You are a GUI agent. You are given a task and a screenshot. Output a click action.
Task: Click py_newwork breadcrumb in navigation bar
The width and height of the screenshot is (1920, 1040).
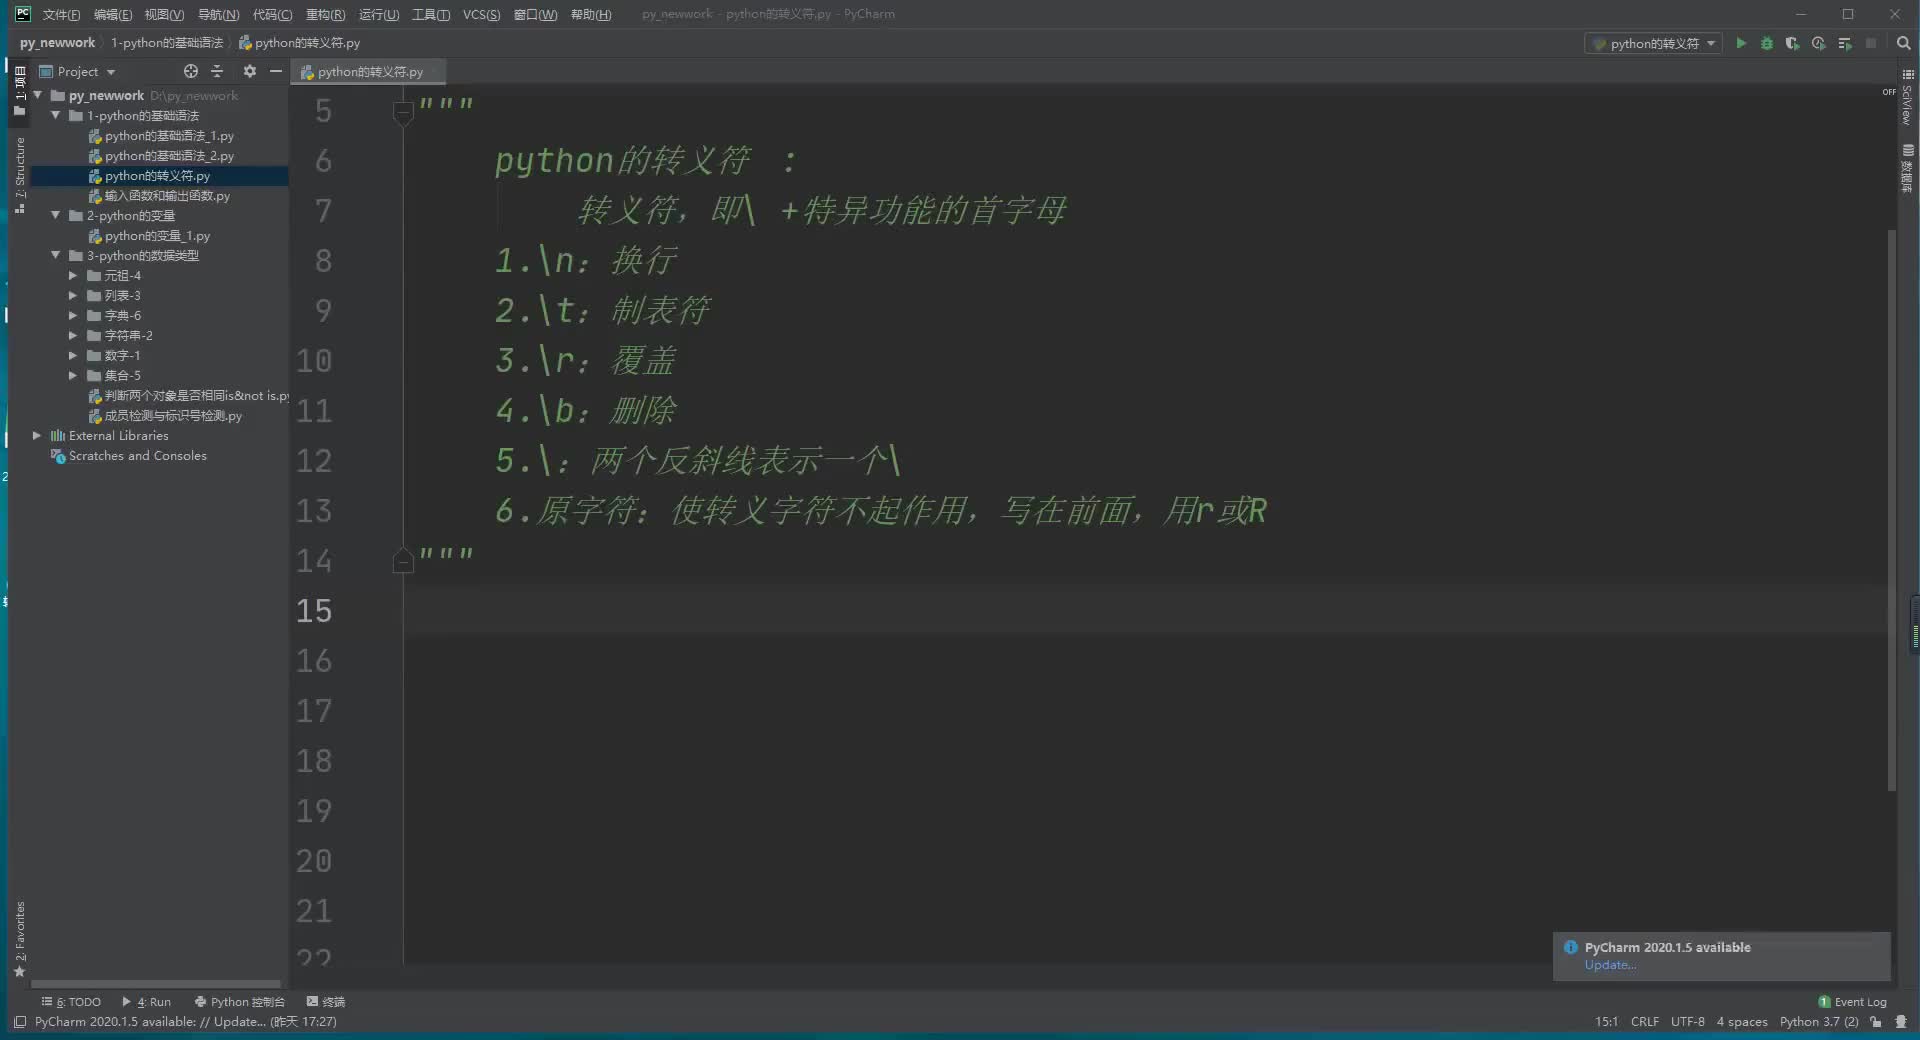(57, 43)
